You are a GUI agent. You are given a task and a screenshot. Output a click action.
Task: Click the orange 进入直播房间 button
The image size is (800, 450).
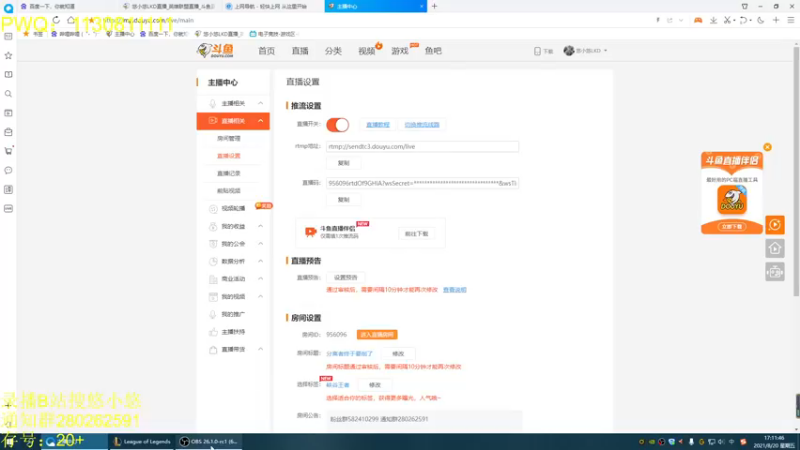(377, 335)
